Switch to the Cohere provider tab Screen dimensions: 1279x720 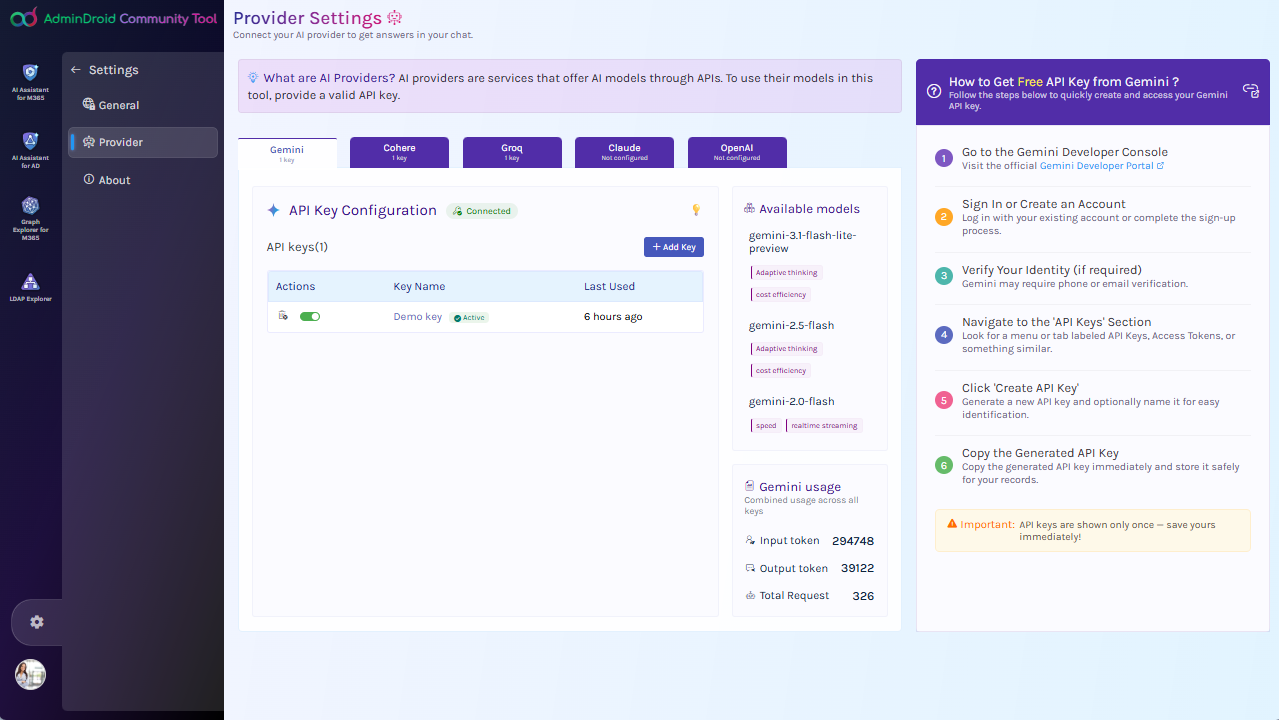tap(399, 152)
